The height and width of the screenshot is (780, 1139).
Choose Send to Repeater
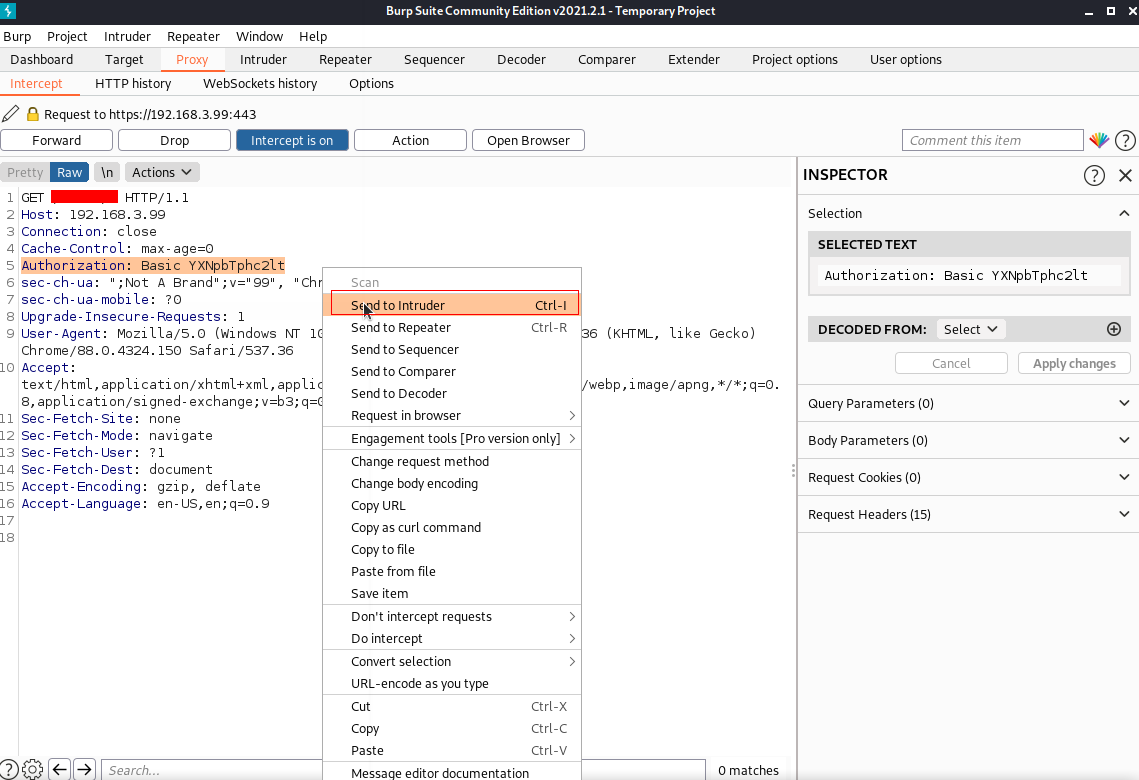(452, 328)
